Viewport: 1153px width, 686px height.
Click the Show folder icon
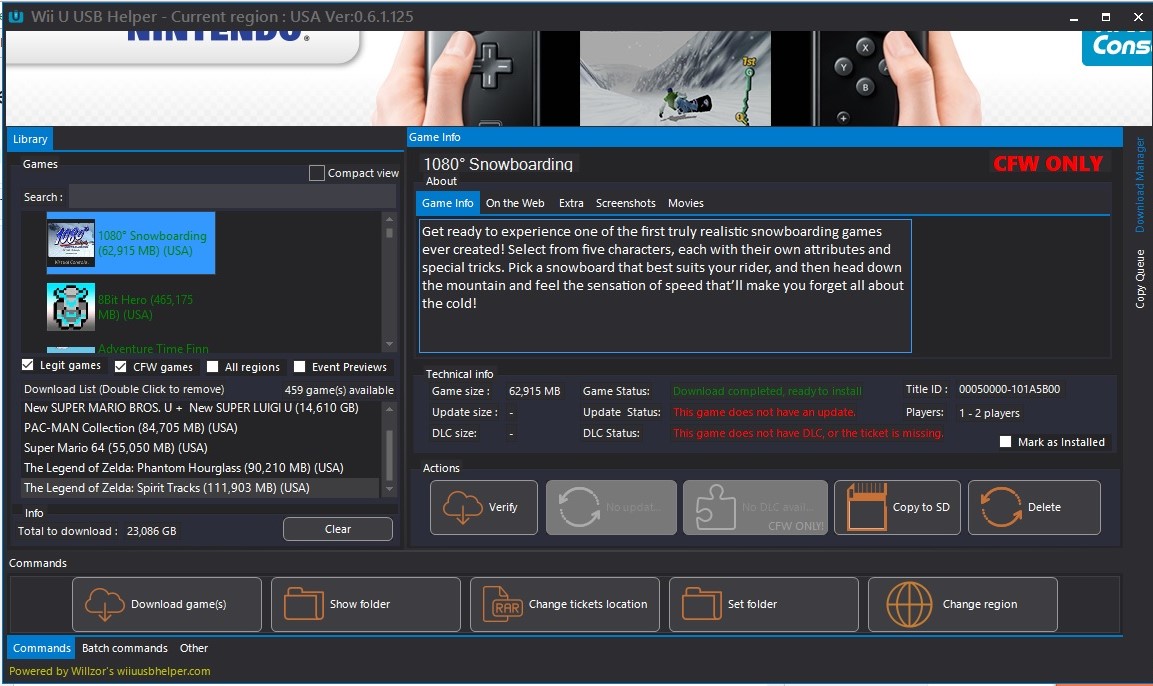pos(304,604)
